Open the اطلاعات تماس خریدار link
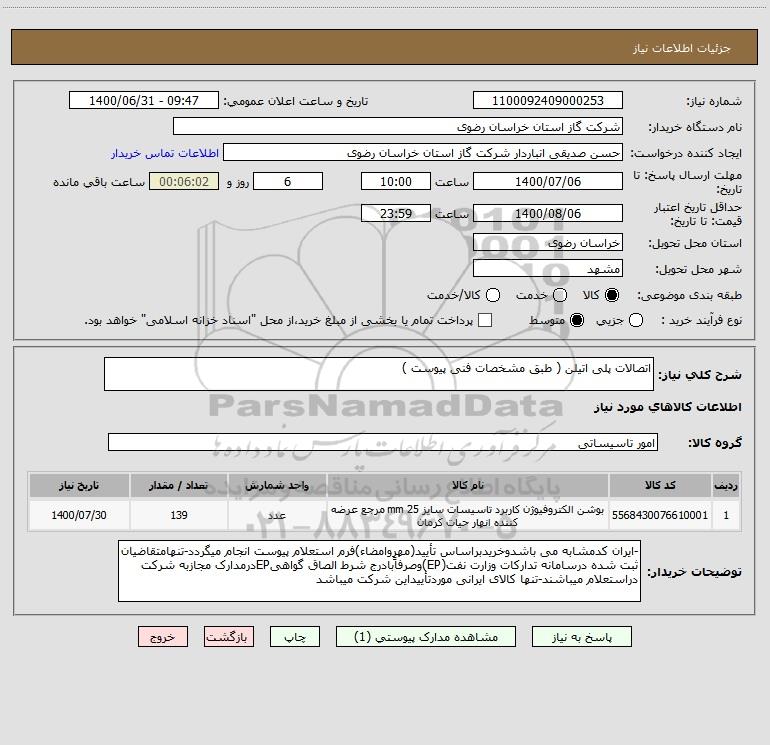The image size is (770, 745). click(165, 153)
